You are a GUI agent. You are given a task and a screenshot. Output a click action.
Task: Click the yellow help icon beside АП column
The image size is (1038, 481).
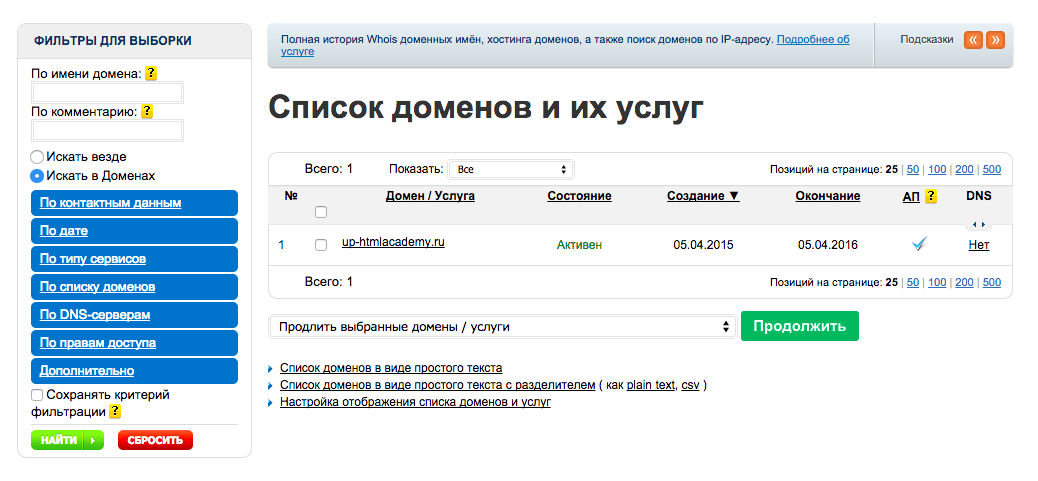[x=931, y=197]
